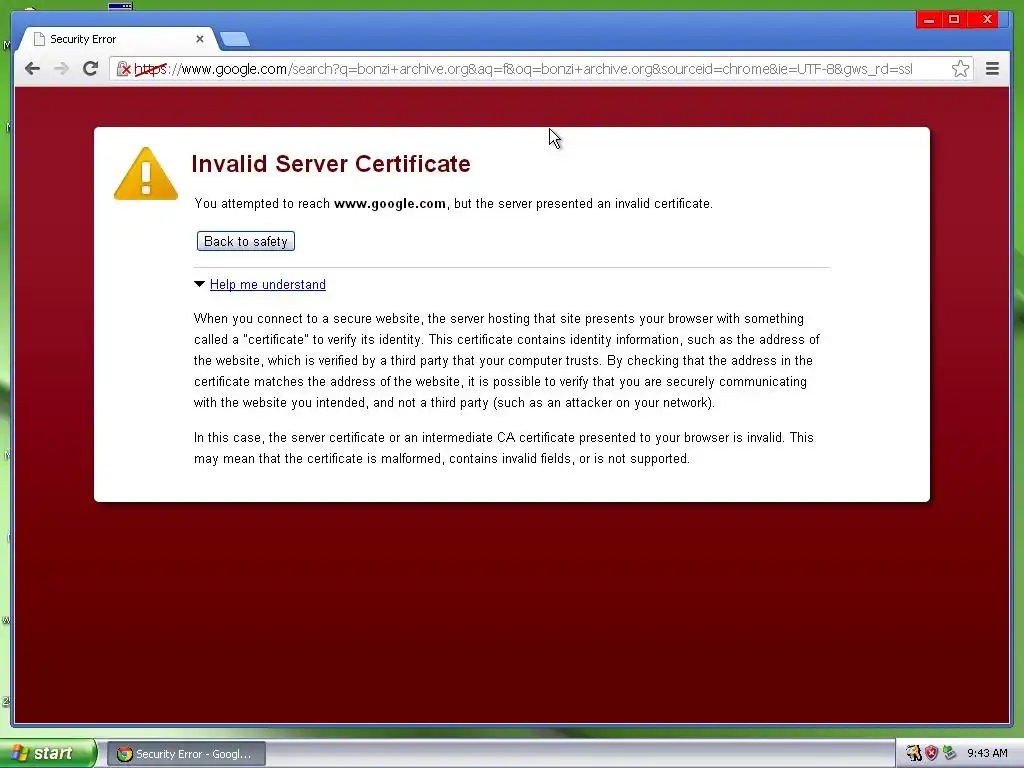Bookmark this page with the star icon
The width and height of the screenshot is (1024, 768).
point(960,69)
